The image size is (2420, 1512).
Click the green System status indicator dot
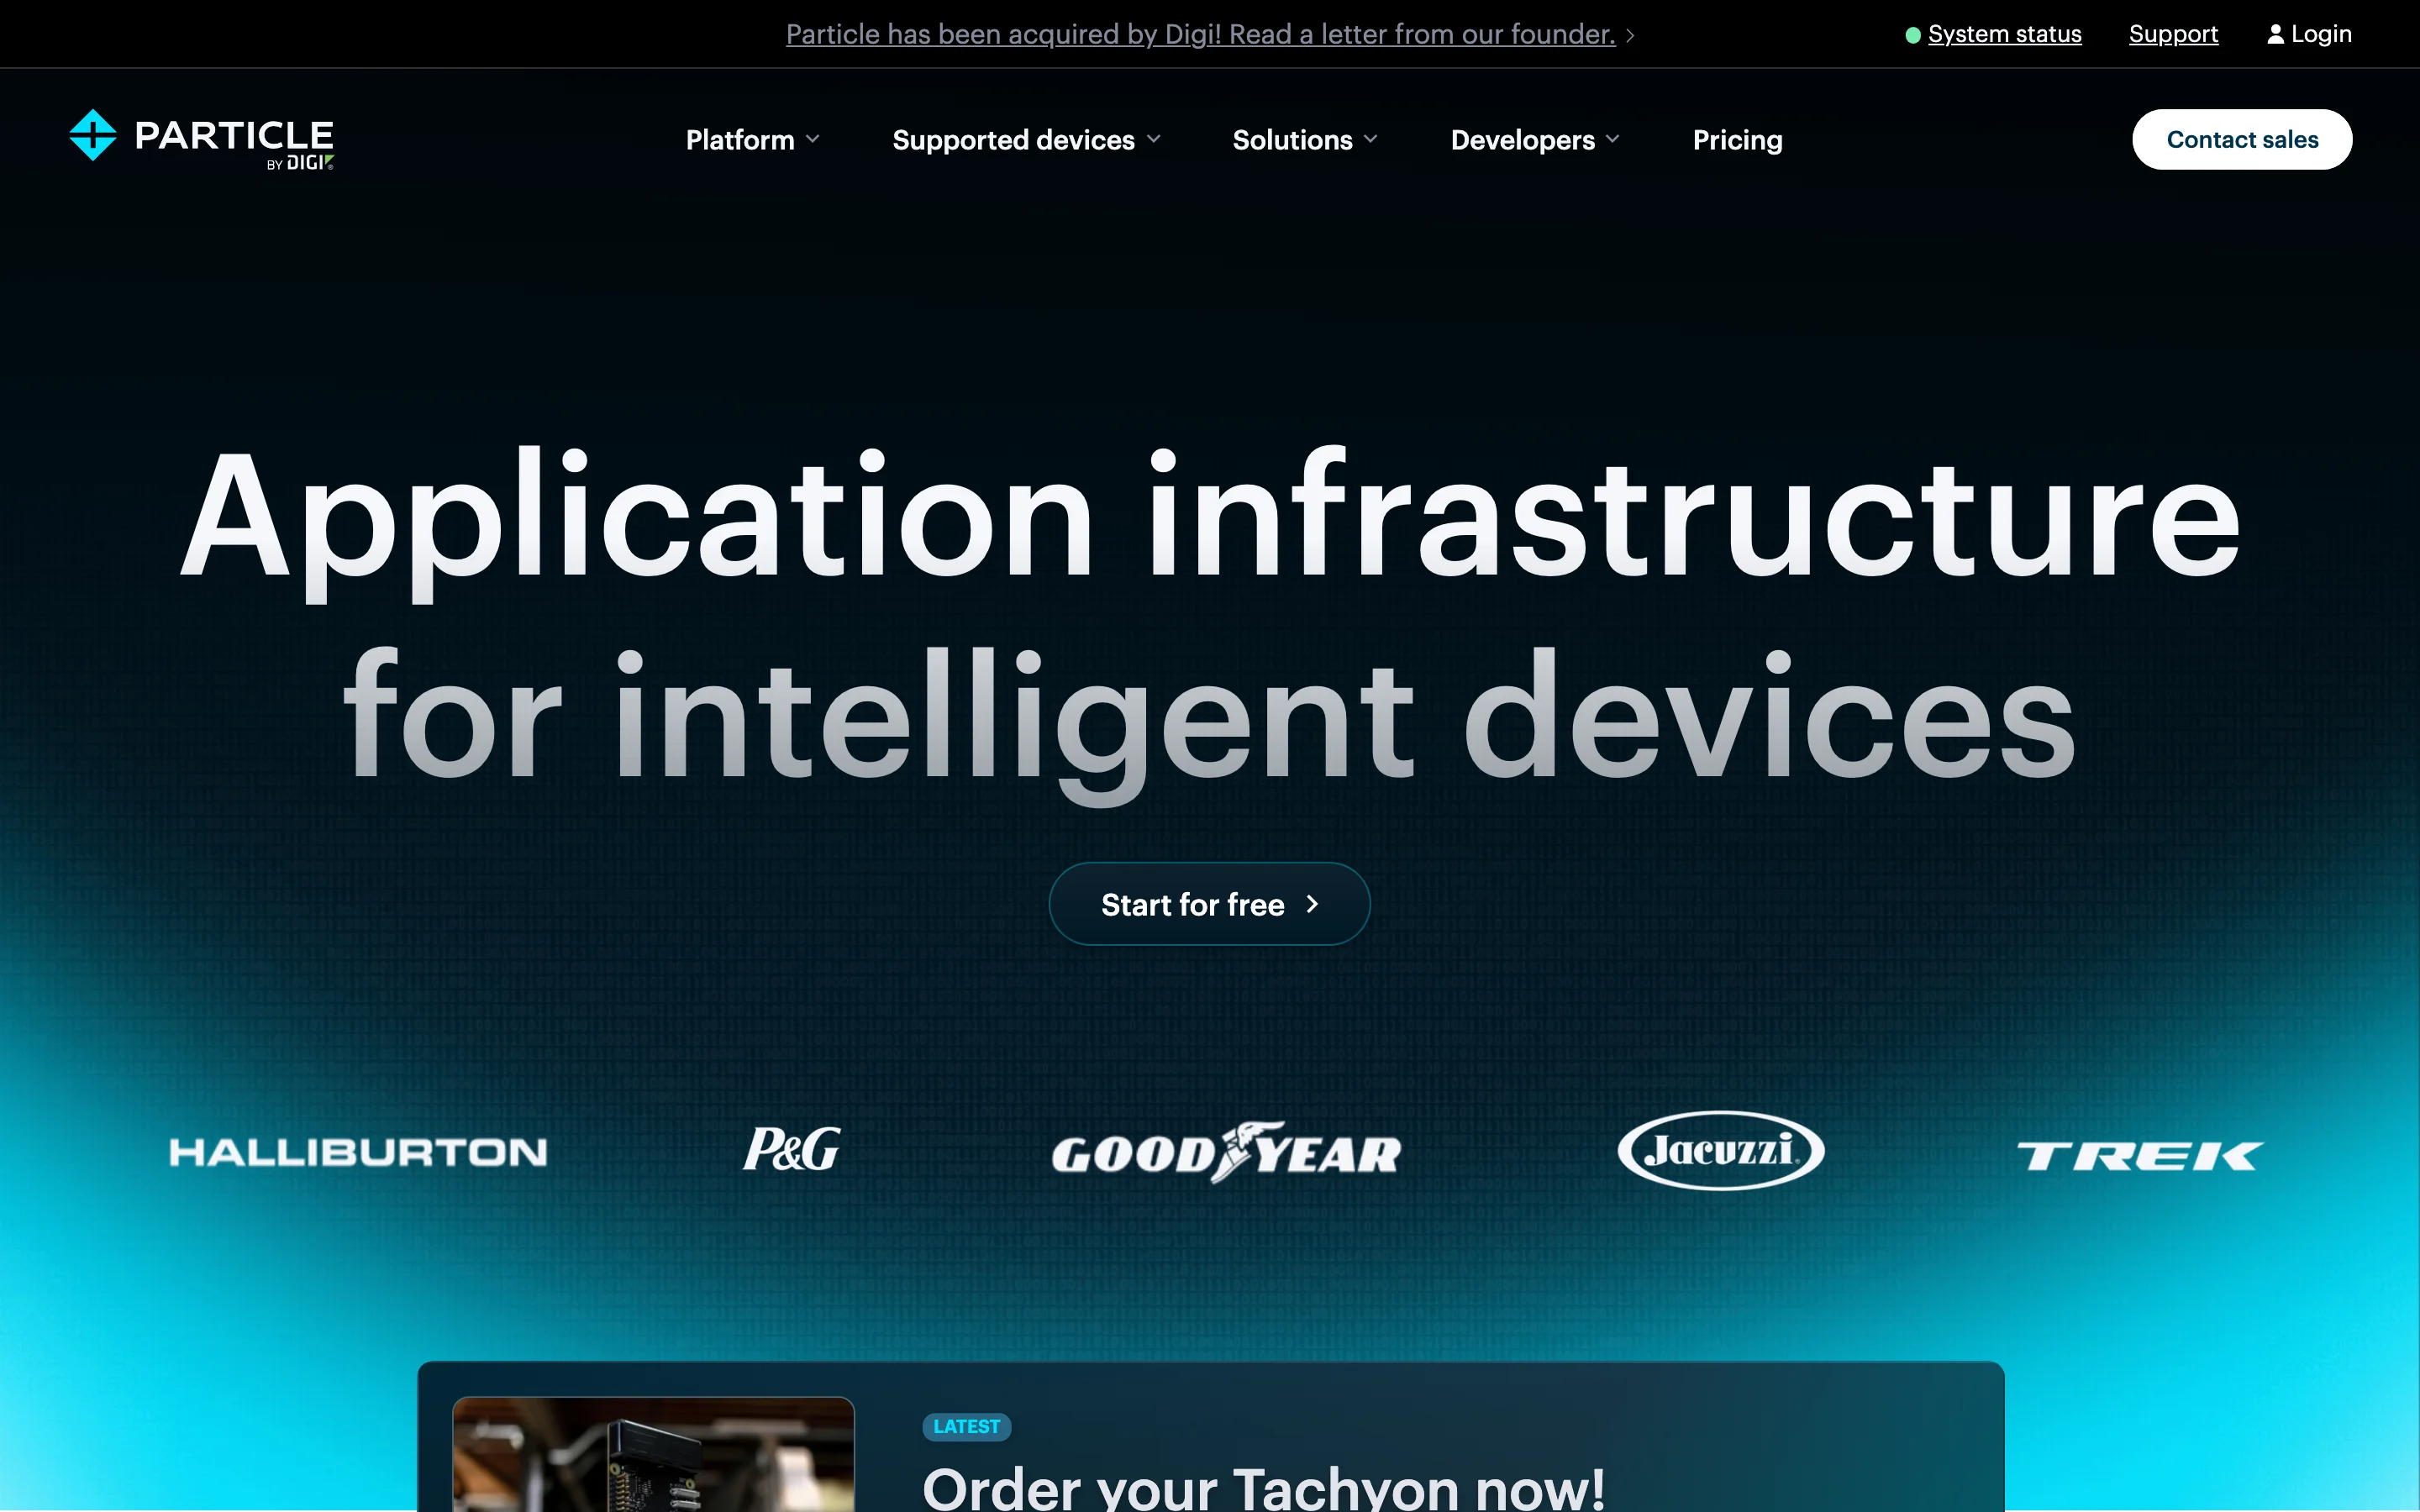pyautogui.click(x=1912, y=35)
